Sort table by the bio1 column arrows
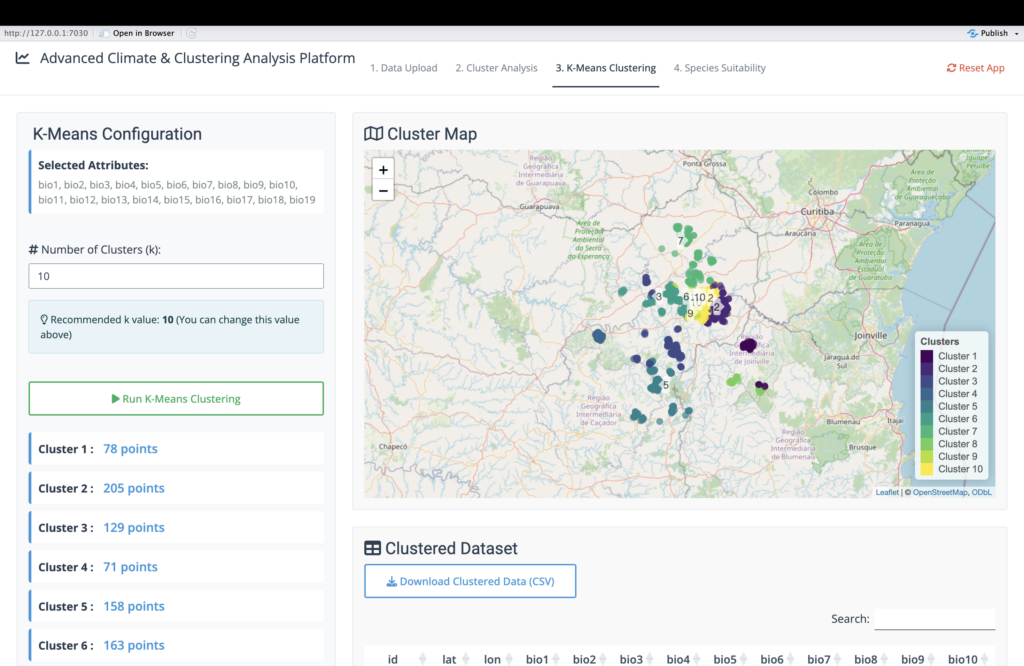Viewport: 1024px width, 666px height. [556, 659]
